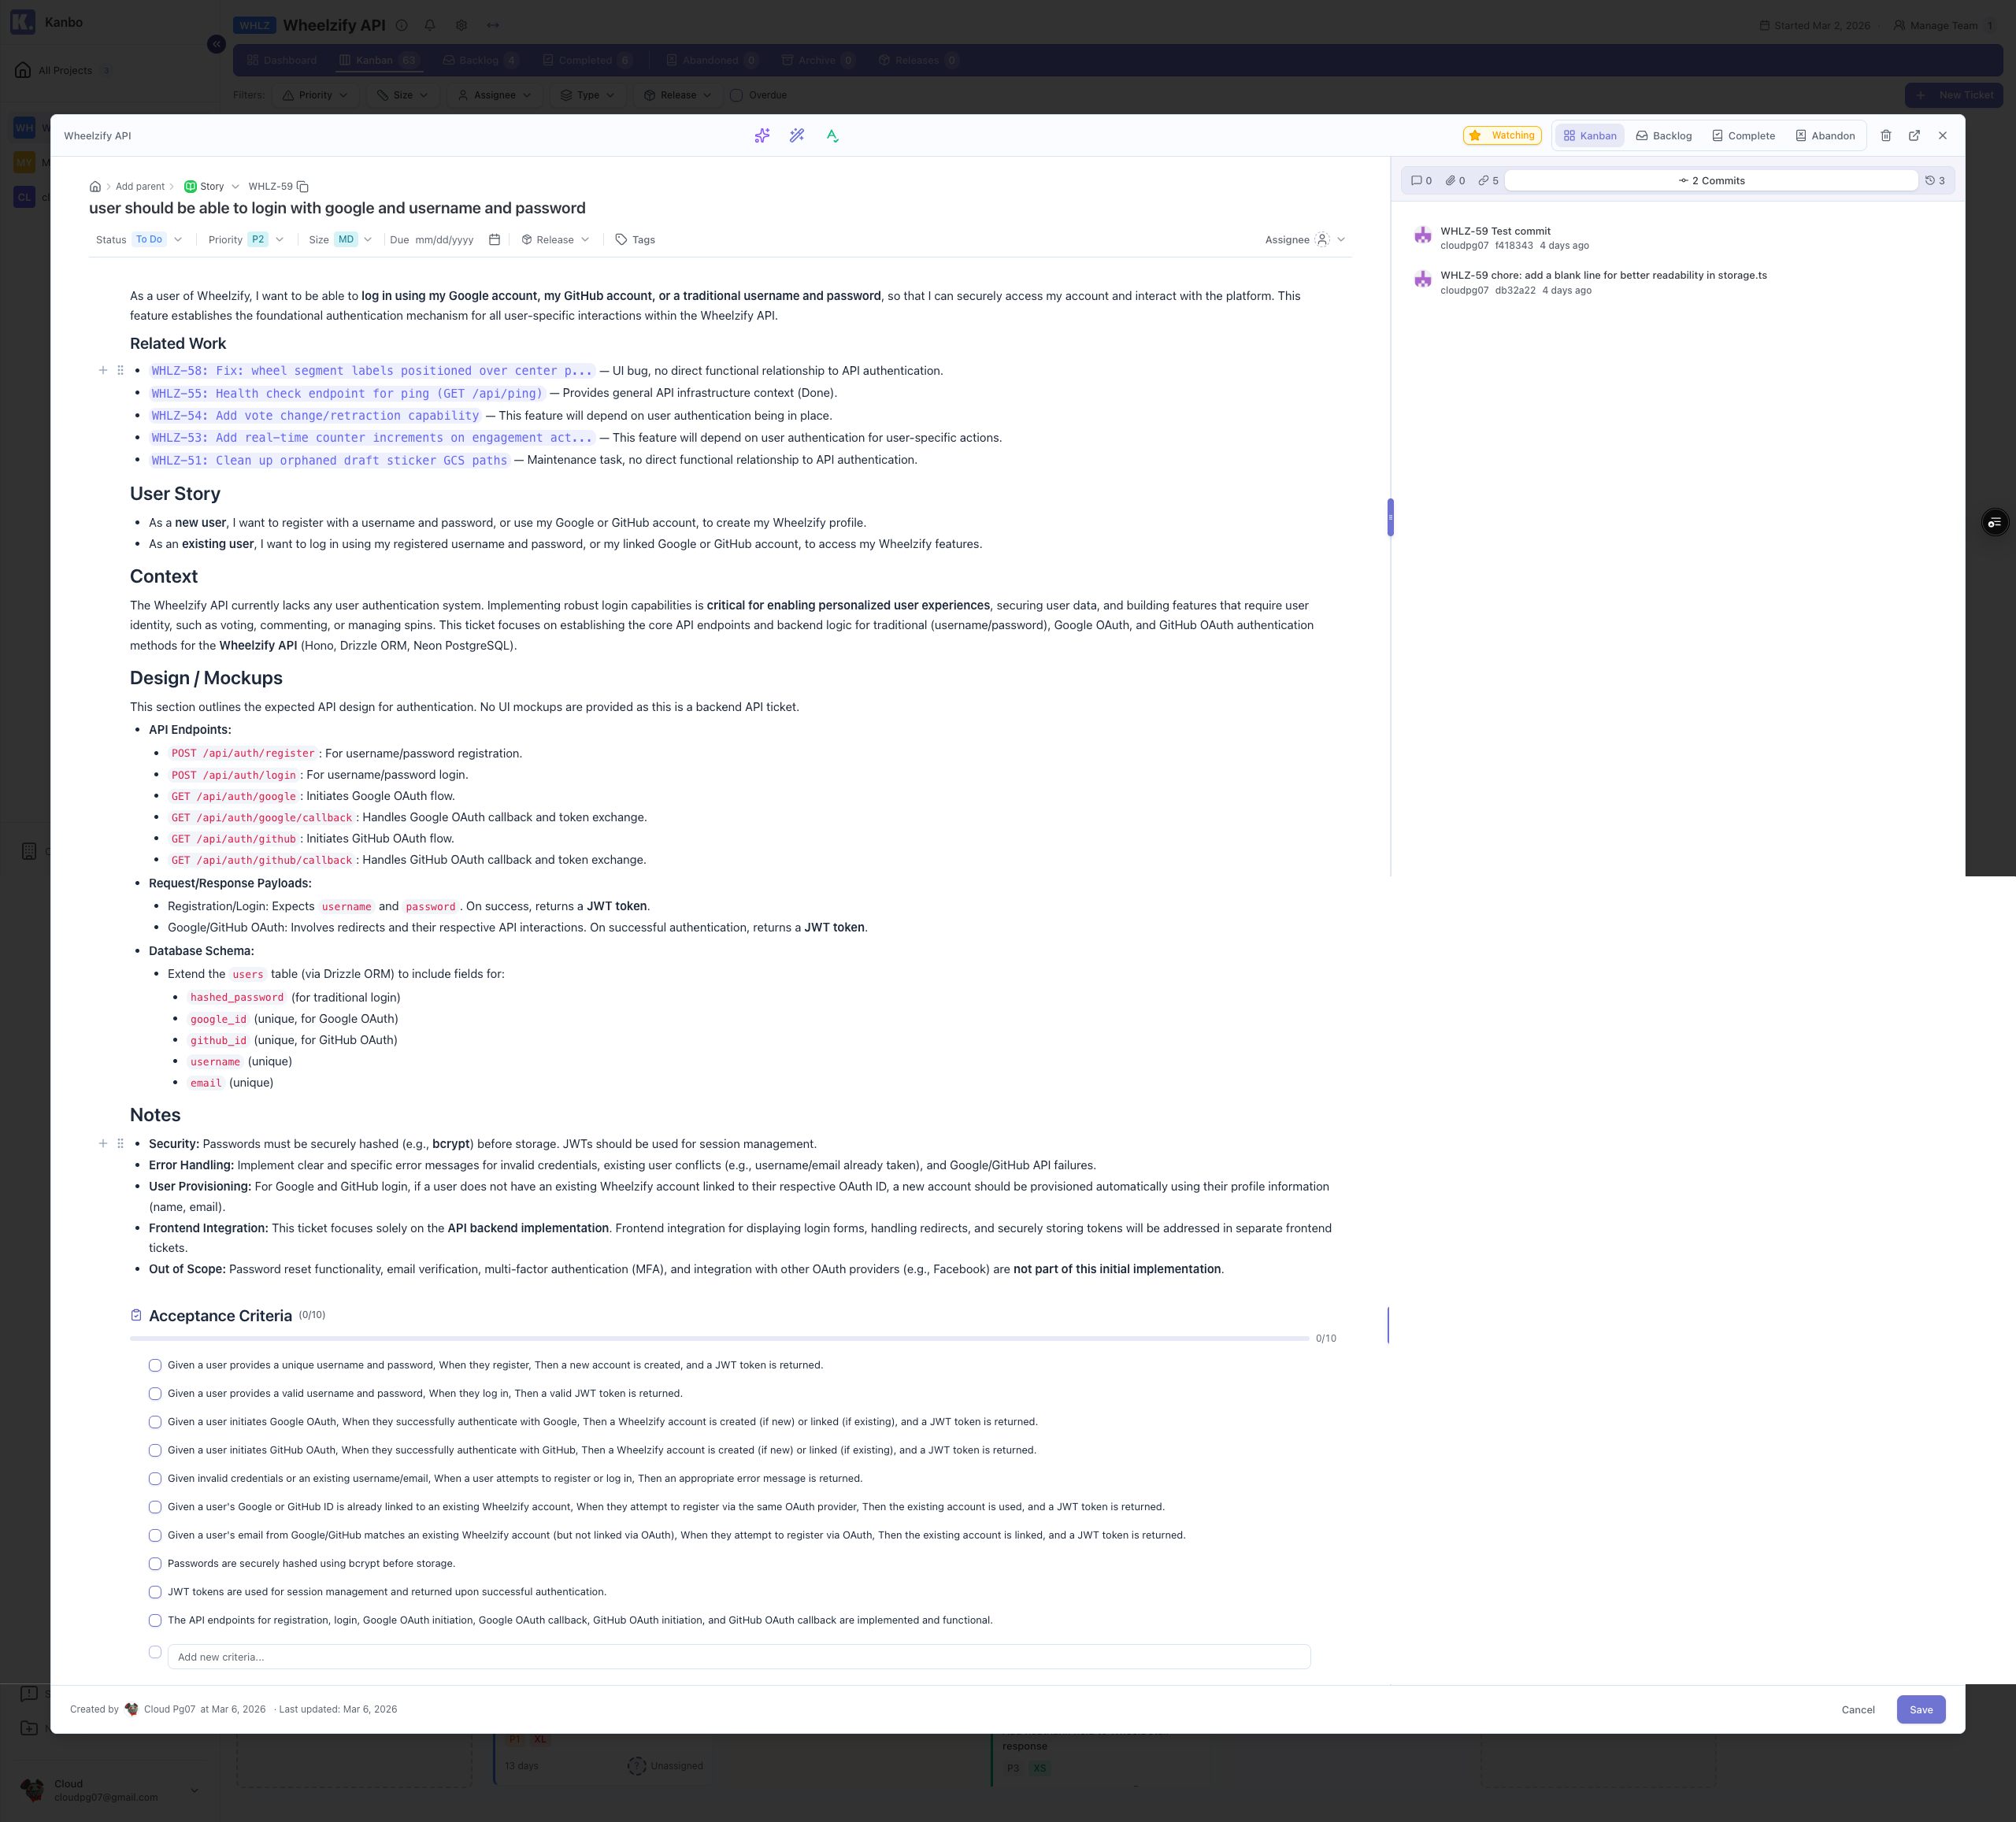Image resolution: width=2016 pixels, height=1822 pixels.
Task: Open the AI sparkle assistant icon
Action: click(762, 135)
